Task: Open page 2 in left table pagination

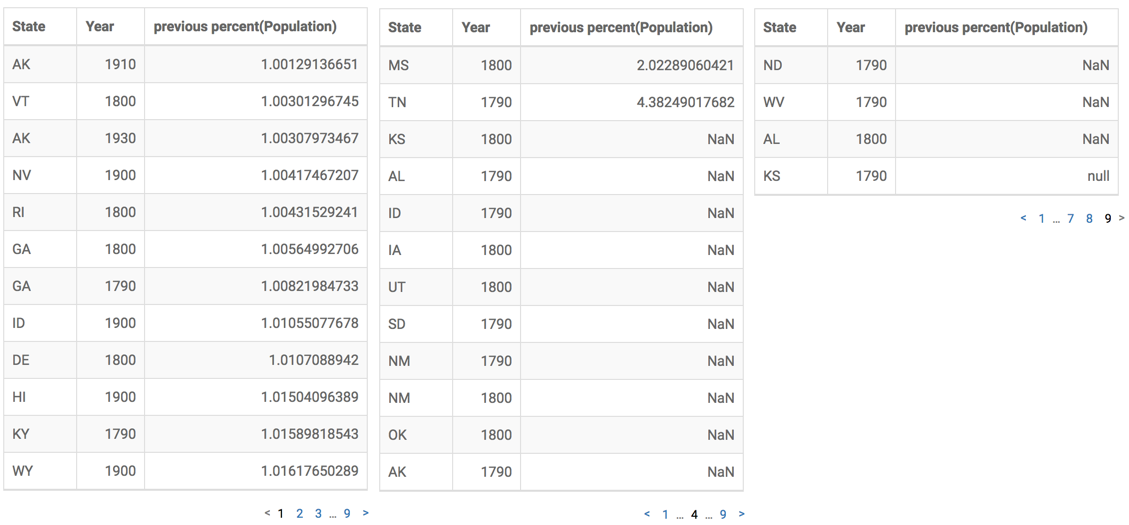Action: [x=299, y=513]
